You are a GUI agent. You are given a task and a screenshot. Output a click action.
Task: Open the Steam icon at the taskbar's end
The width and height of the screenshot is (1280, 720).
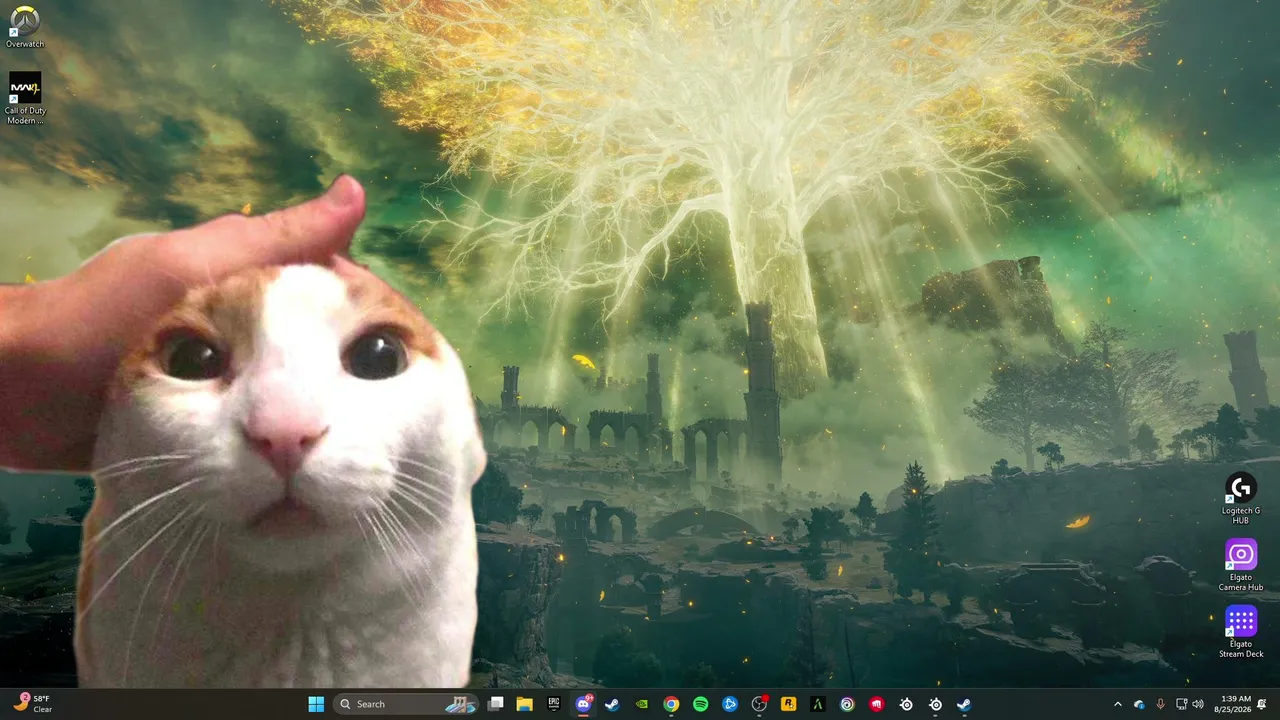965,704
